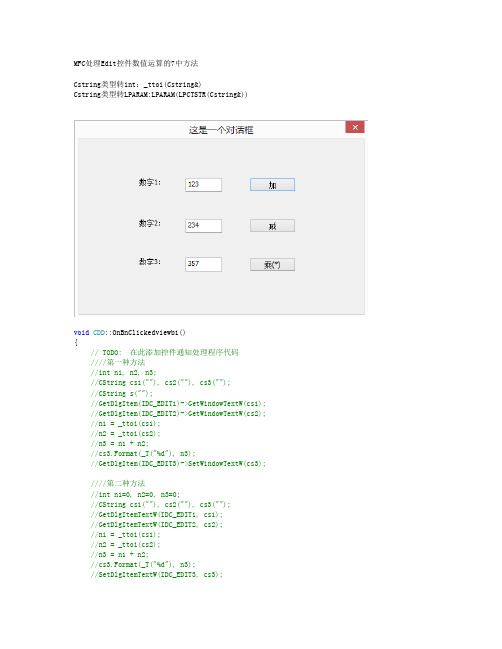Click the heading MFC处理Edit控件数值运算的7中方法
The width and height of the screenshot is (502, 649).
coord(136,63)
